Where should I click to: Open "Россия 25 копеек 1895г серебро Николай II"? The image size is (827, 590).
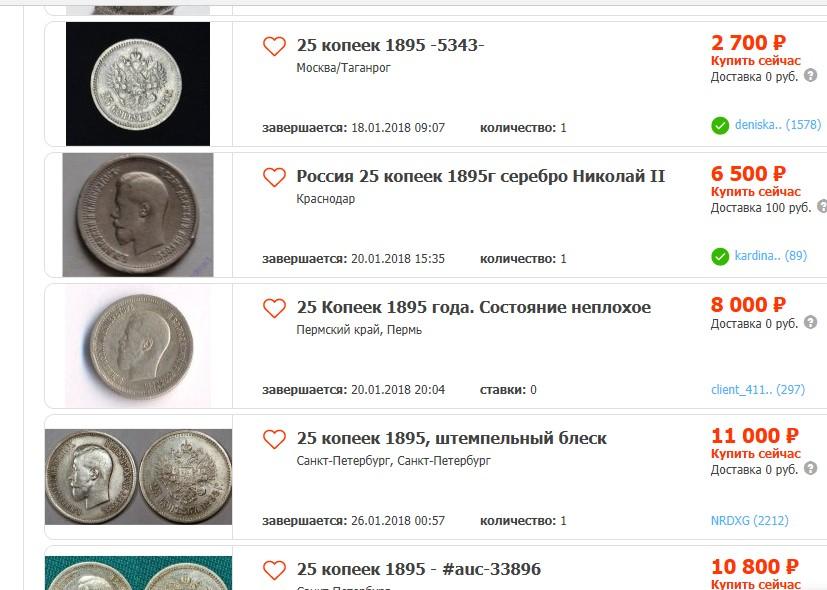(480, 177)
